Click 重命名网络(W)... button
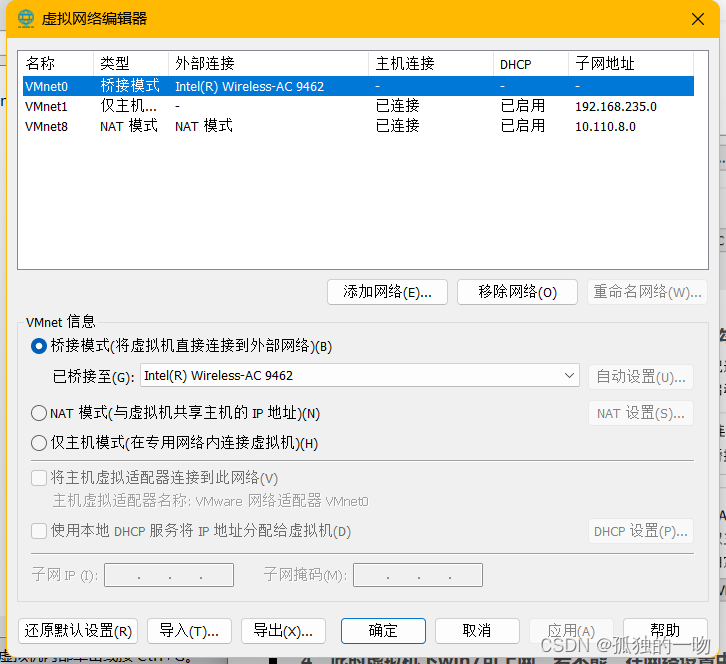Image resolution: width=726 pixels, height=664 pixels. (x=647, y=292)
